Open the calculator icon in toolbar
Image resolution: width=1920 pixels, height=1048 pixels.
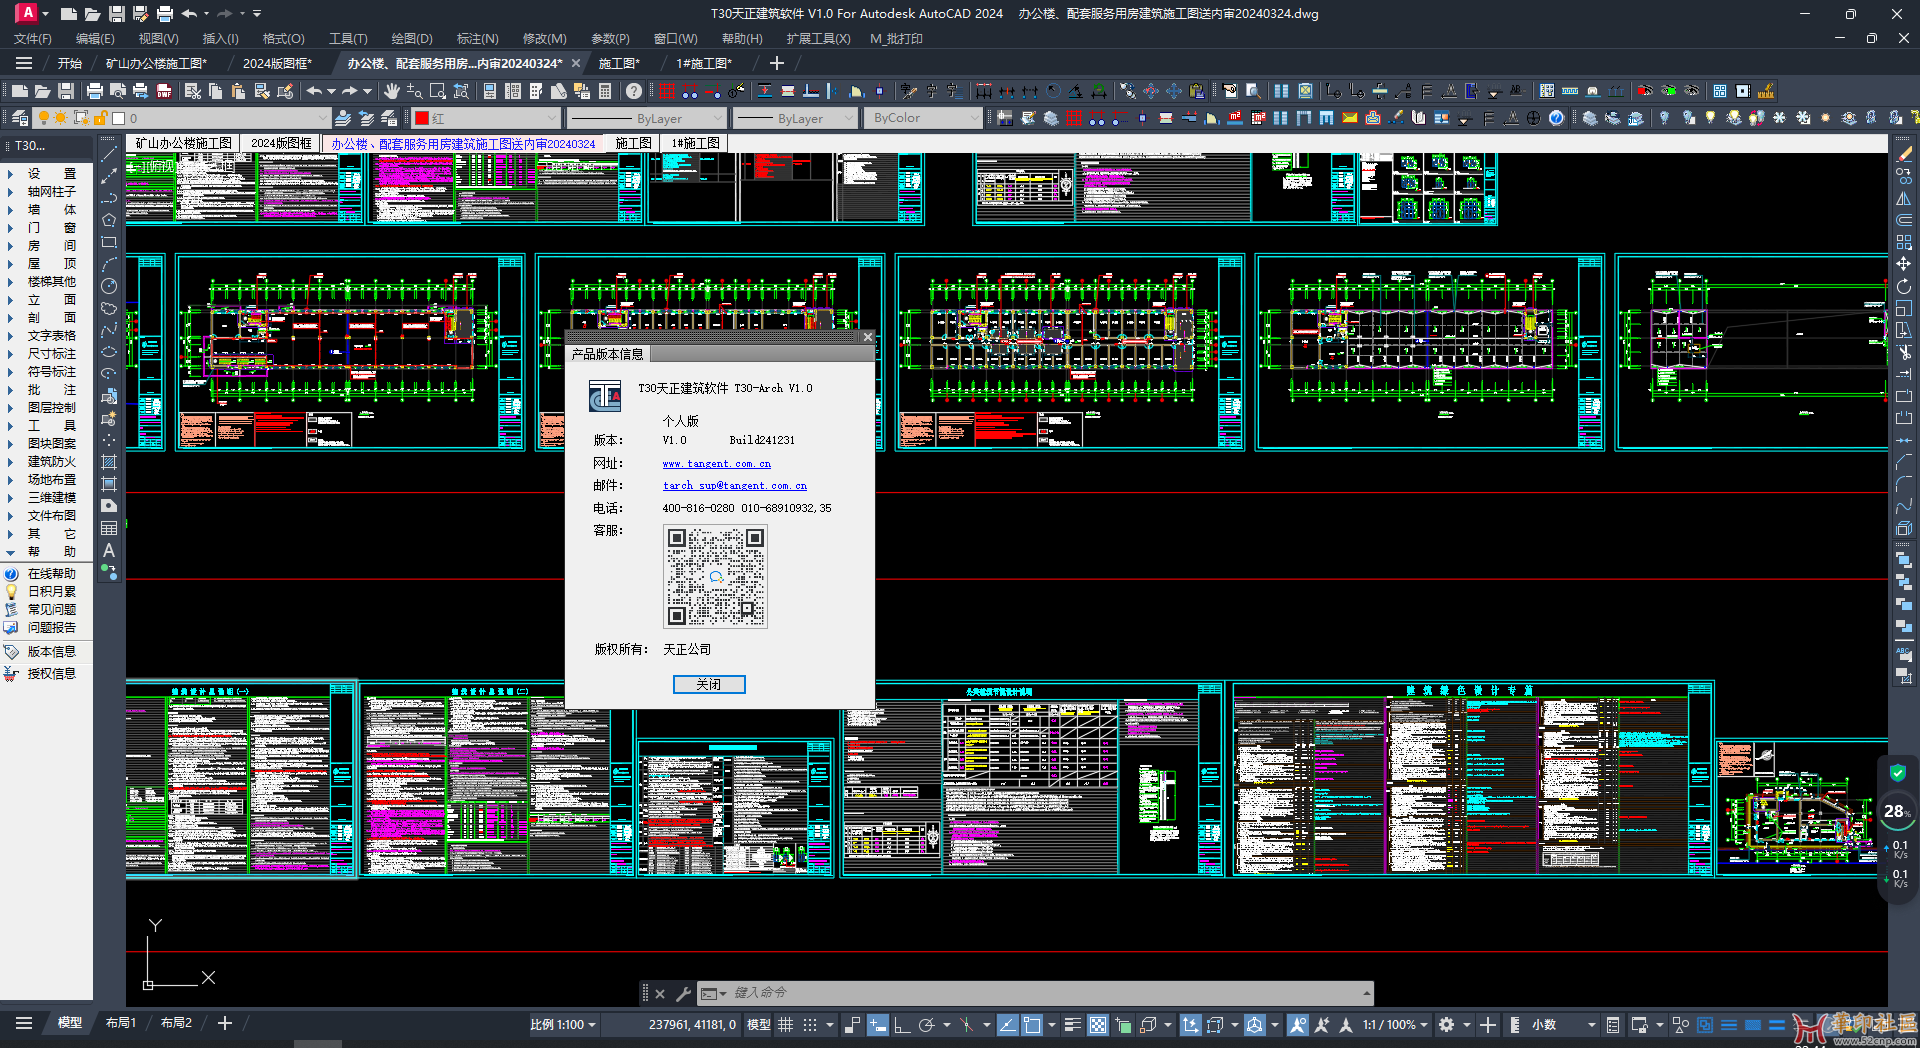pyautogui.click(x=605, y=91)
